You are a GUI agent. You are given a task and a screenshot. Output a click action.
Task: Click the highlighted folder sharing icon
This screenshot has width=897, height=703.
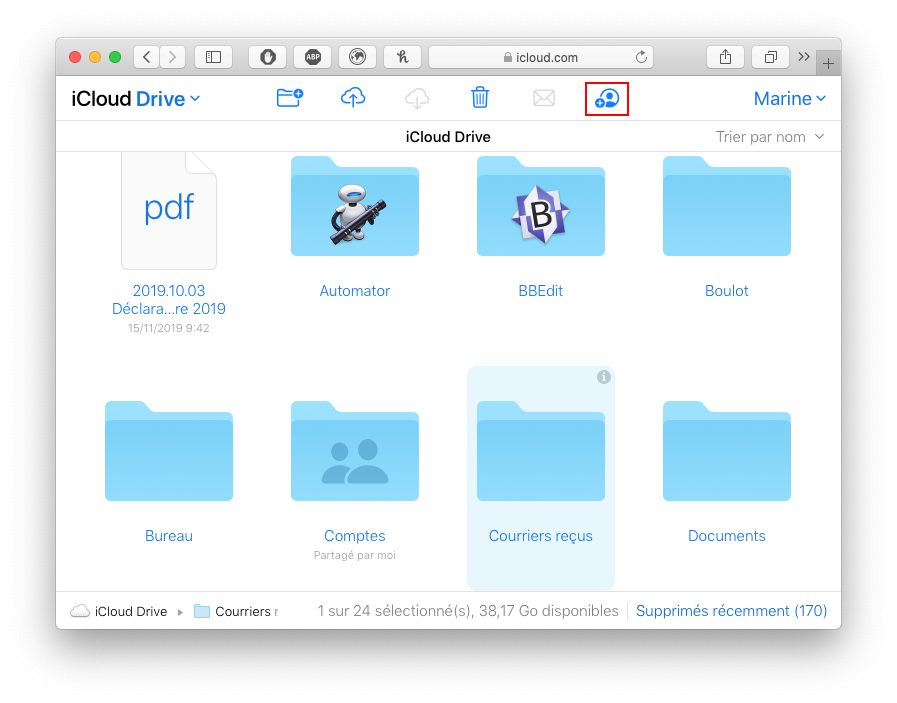[606, 97]
